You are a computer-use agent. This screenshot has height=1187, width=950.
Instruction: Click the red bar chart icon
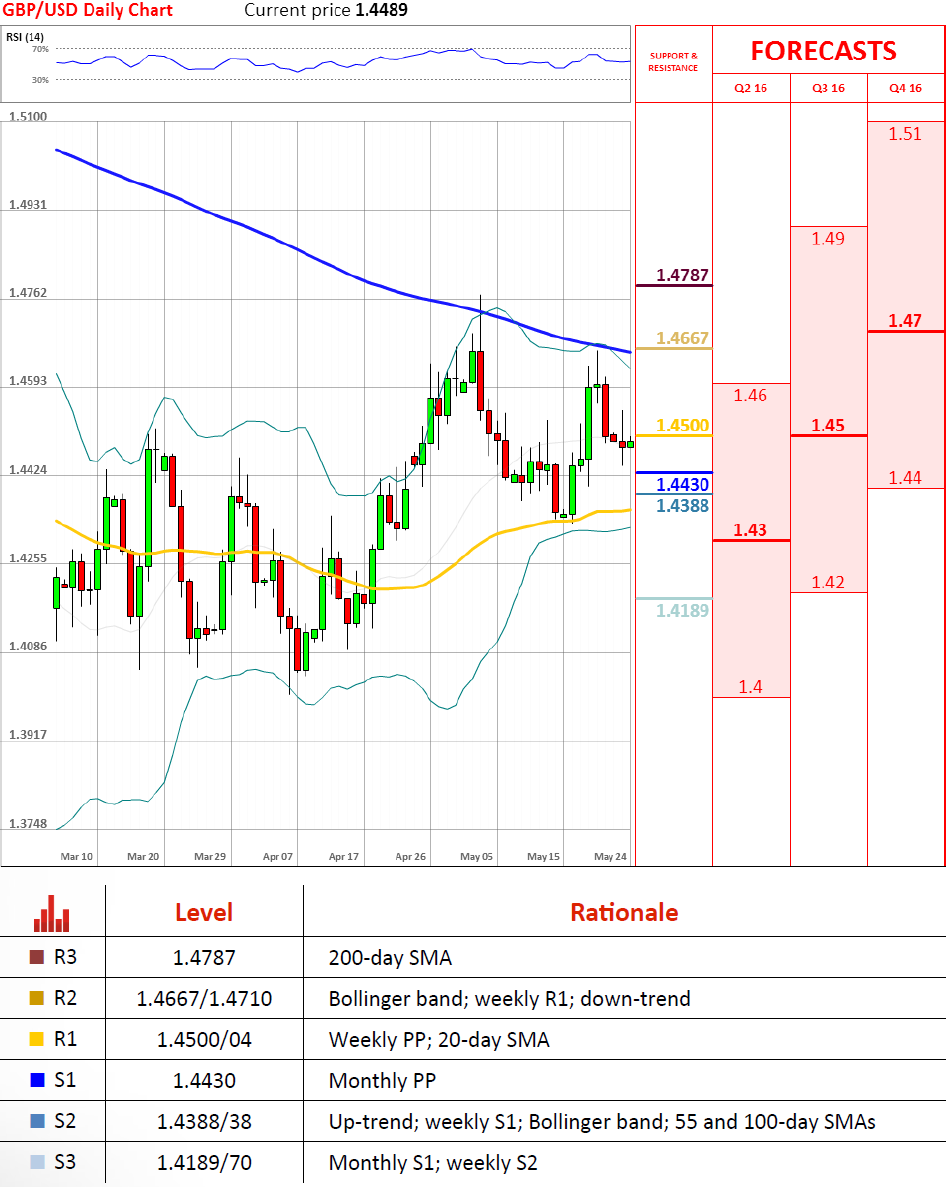pyautogui.click(x=51, y=914)
